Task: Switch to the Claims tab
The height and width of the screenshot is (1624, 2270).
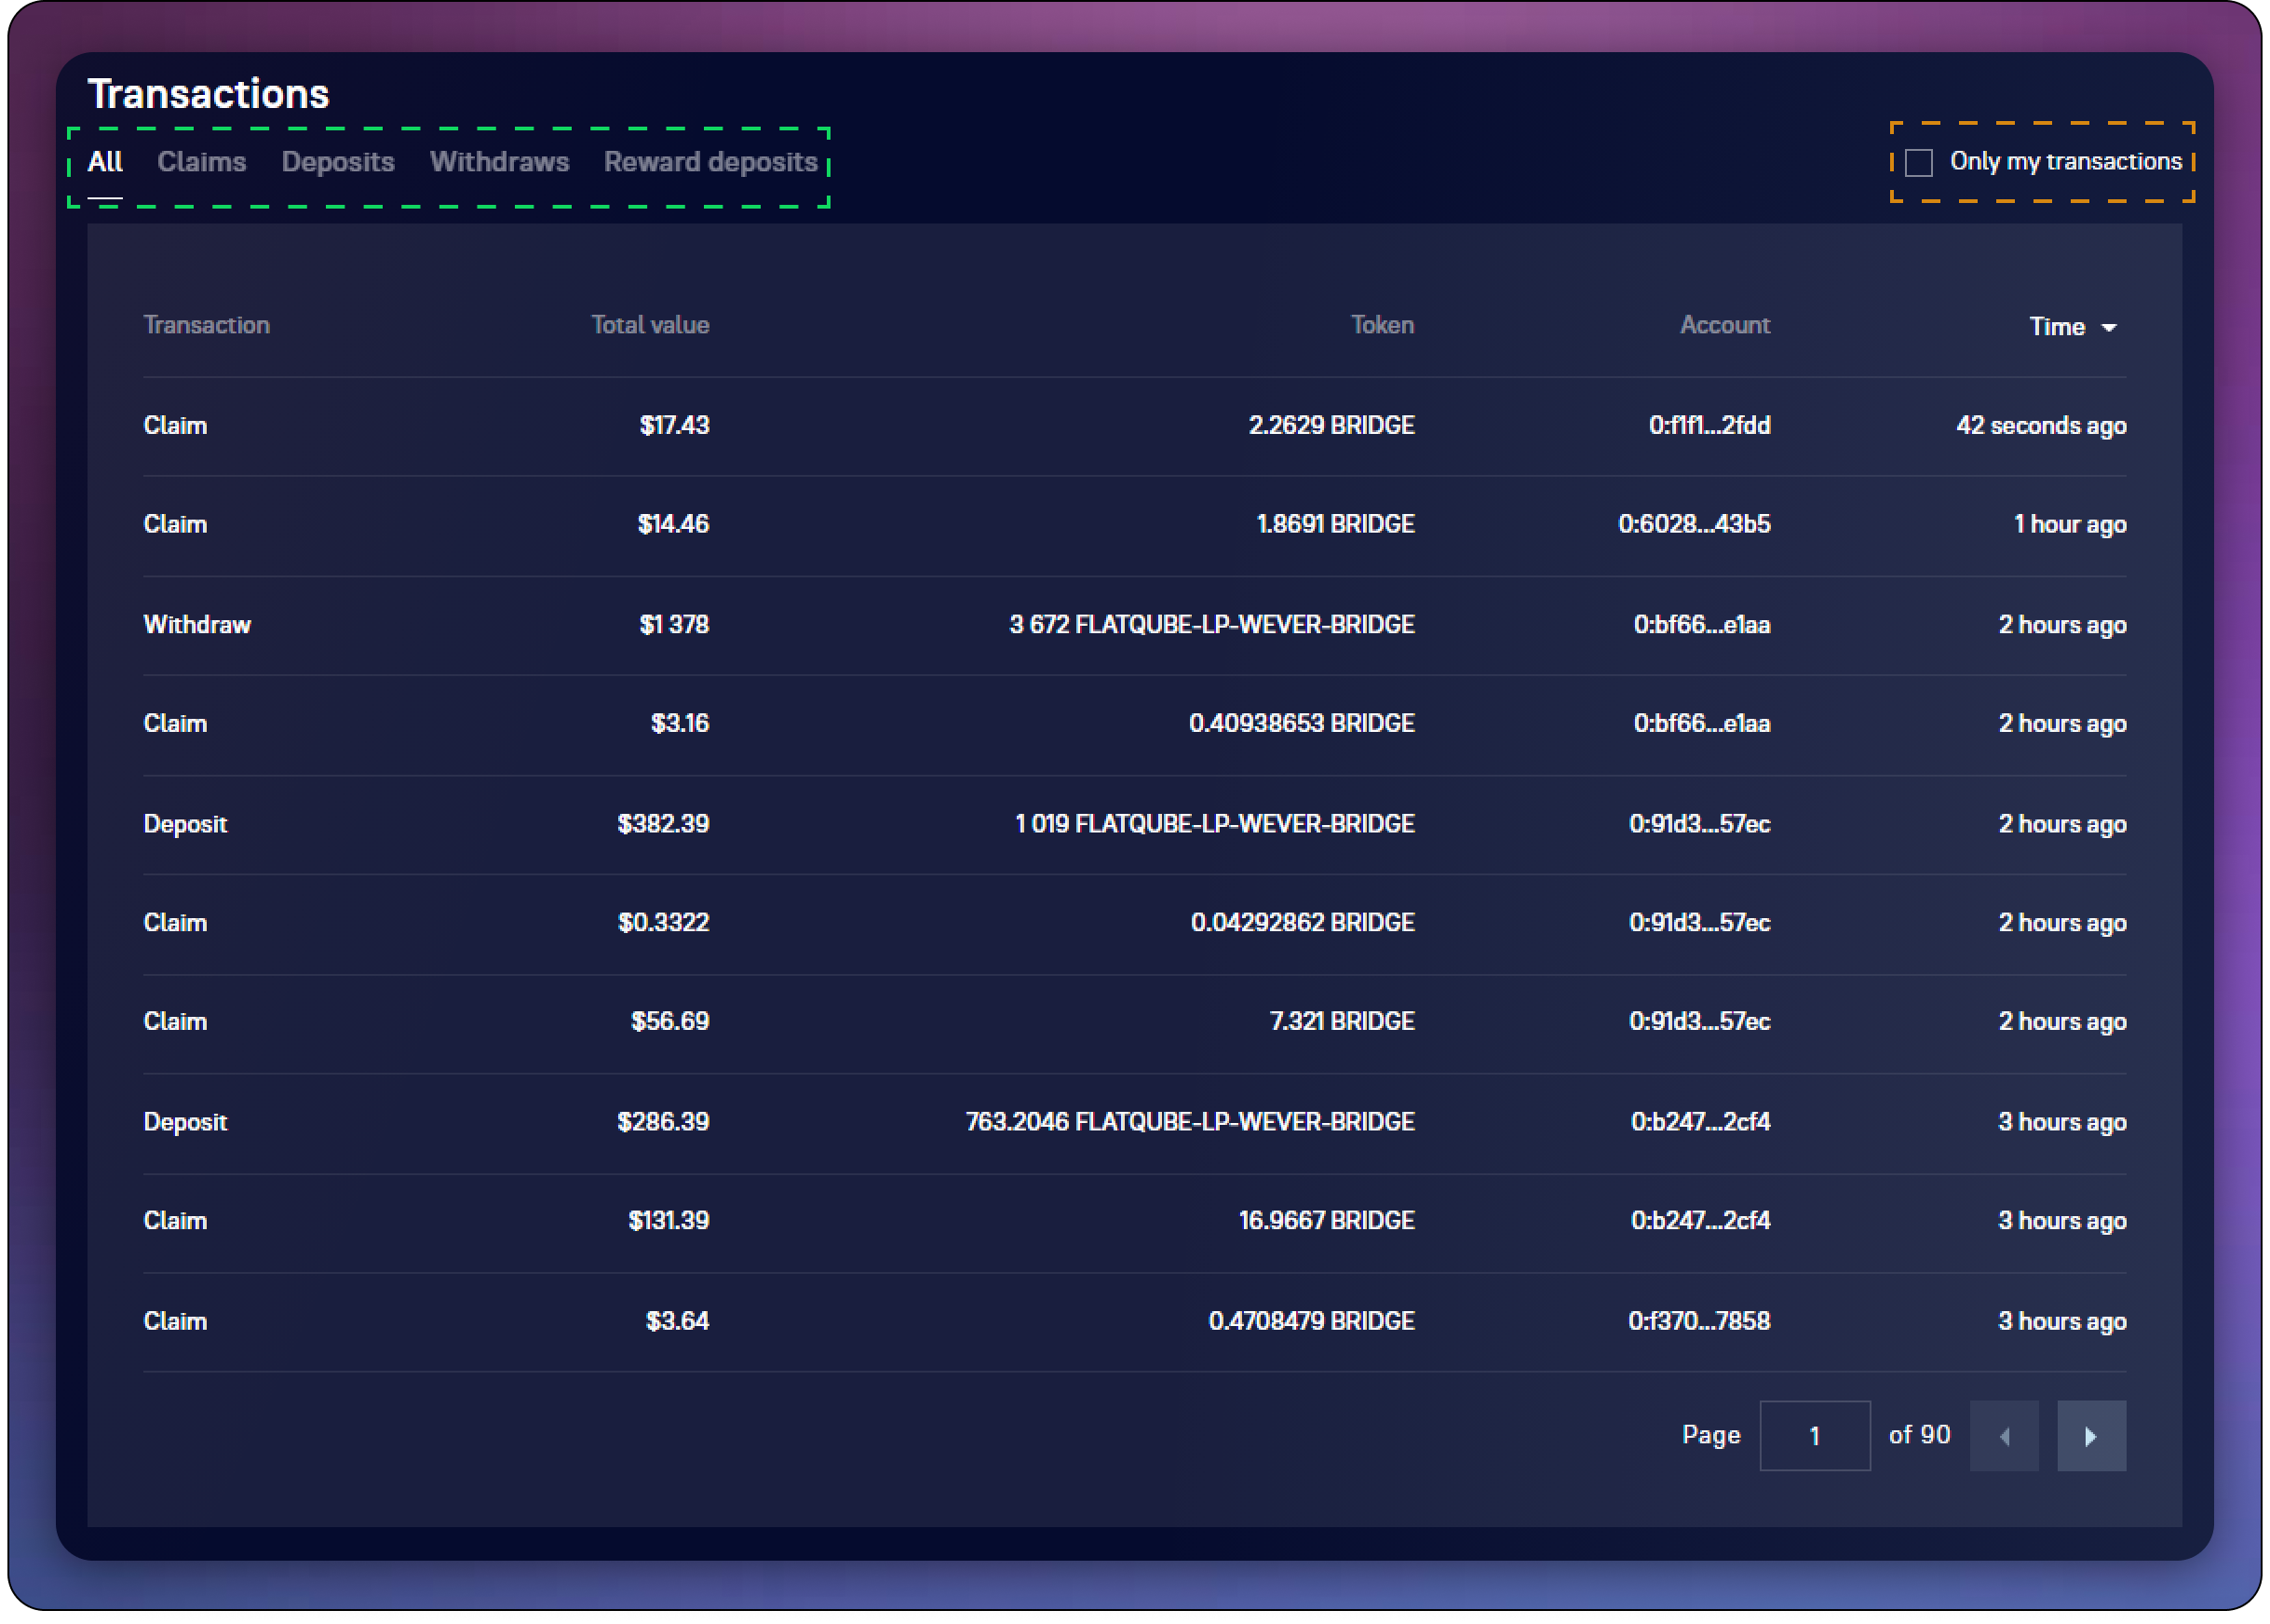Action: coord(201,162)
